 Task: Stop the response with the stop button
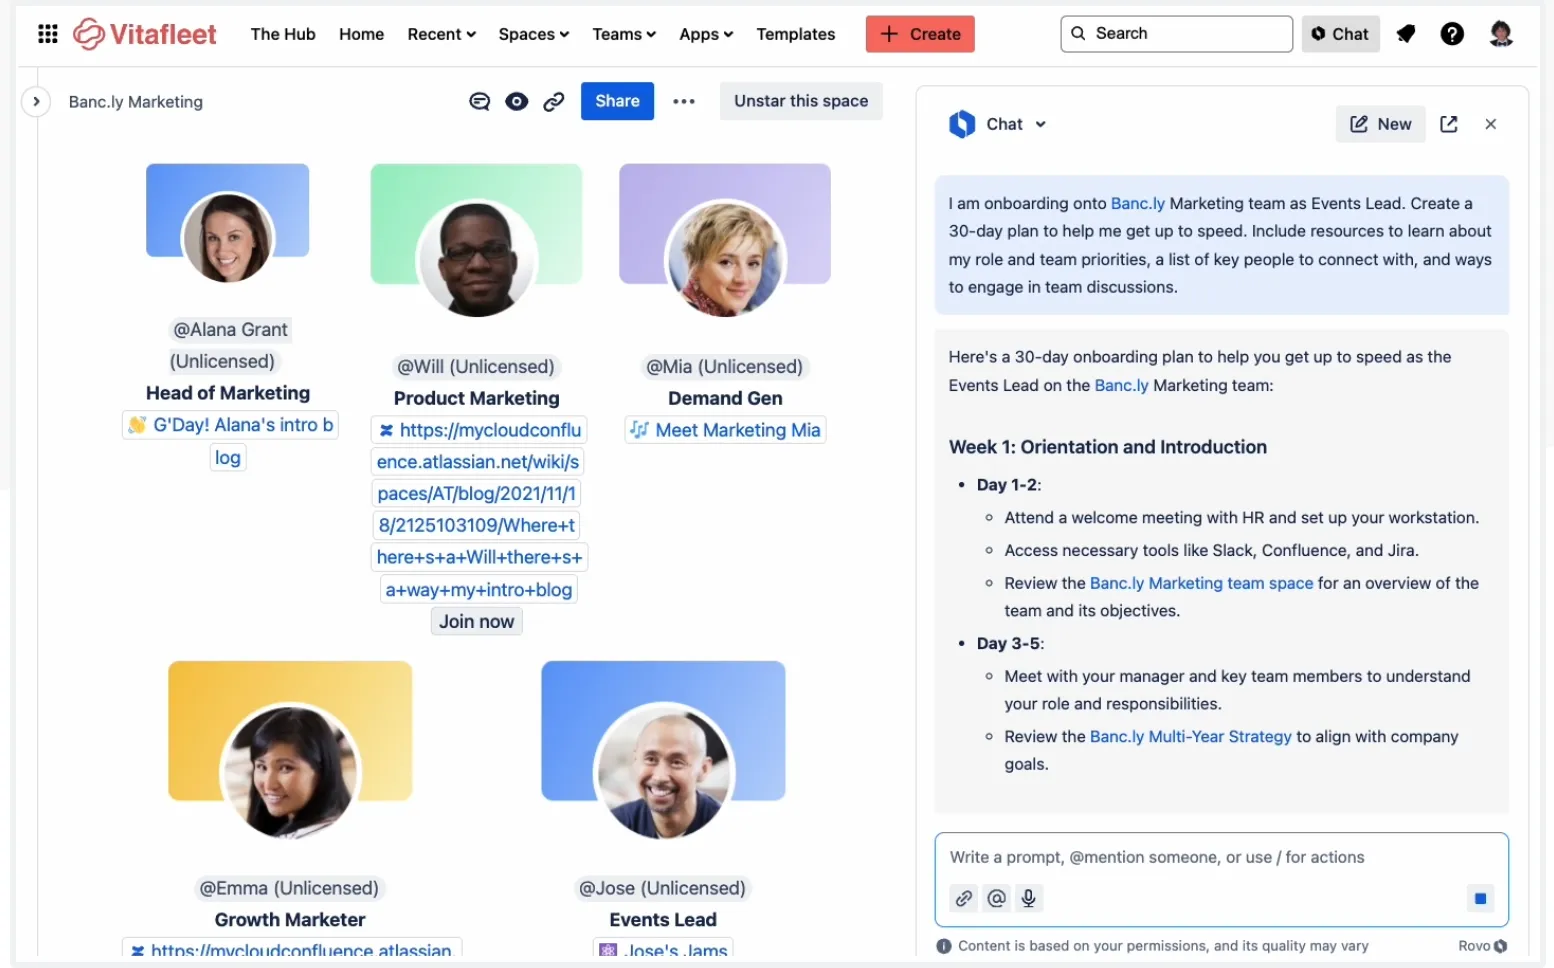[1481, 898]
